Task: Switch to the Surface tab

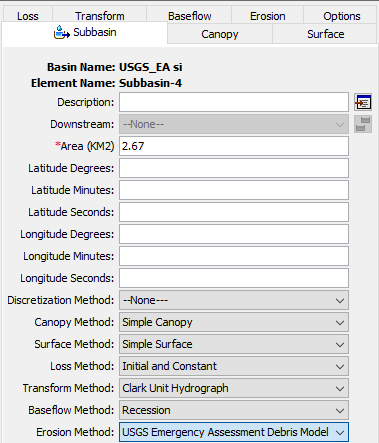Action: 325,34
